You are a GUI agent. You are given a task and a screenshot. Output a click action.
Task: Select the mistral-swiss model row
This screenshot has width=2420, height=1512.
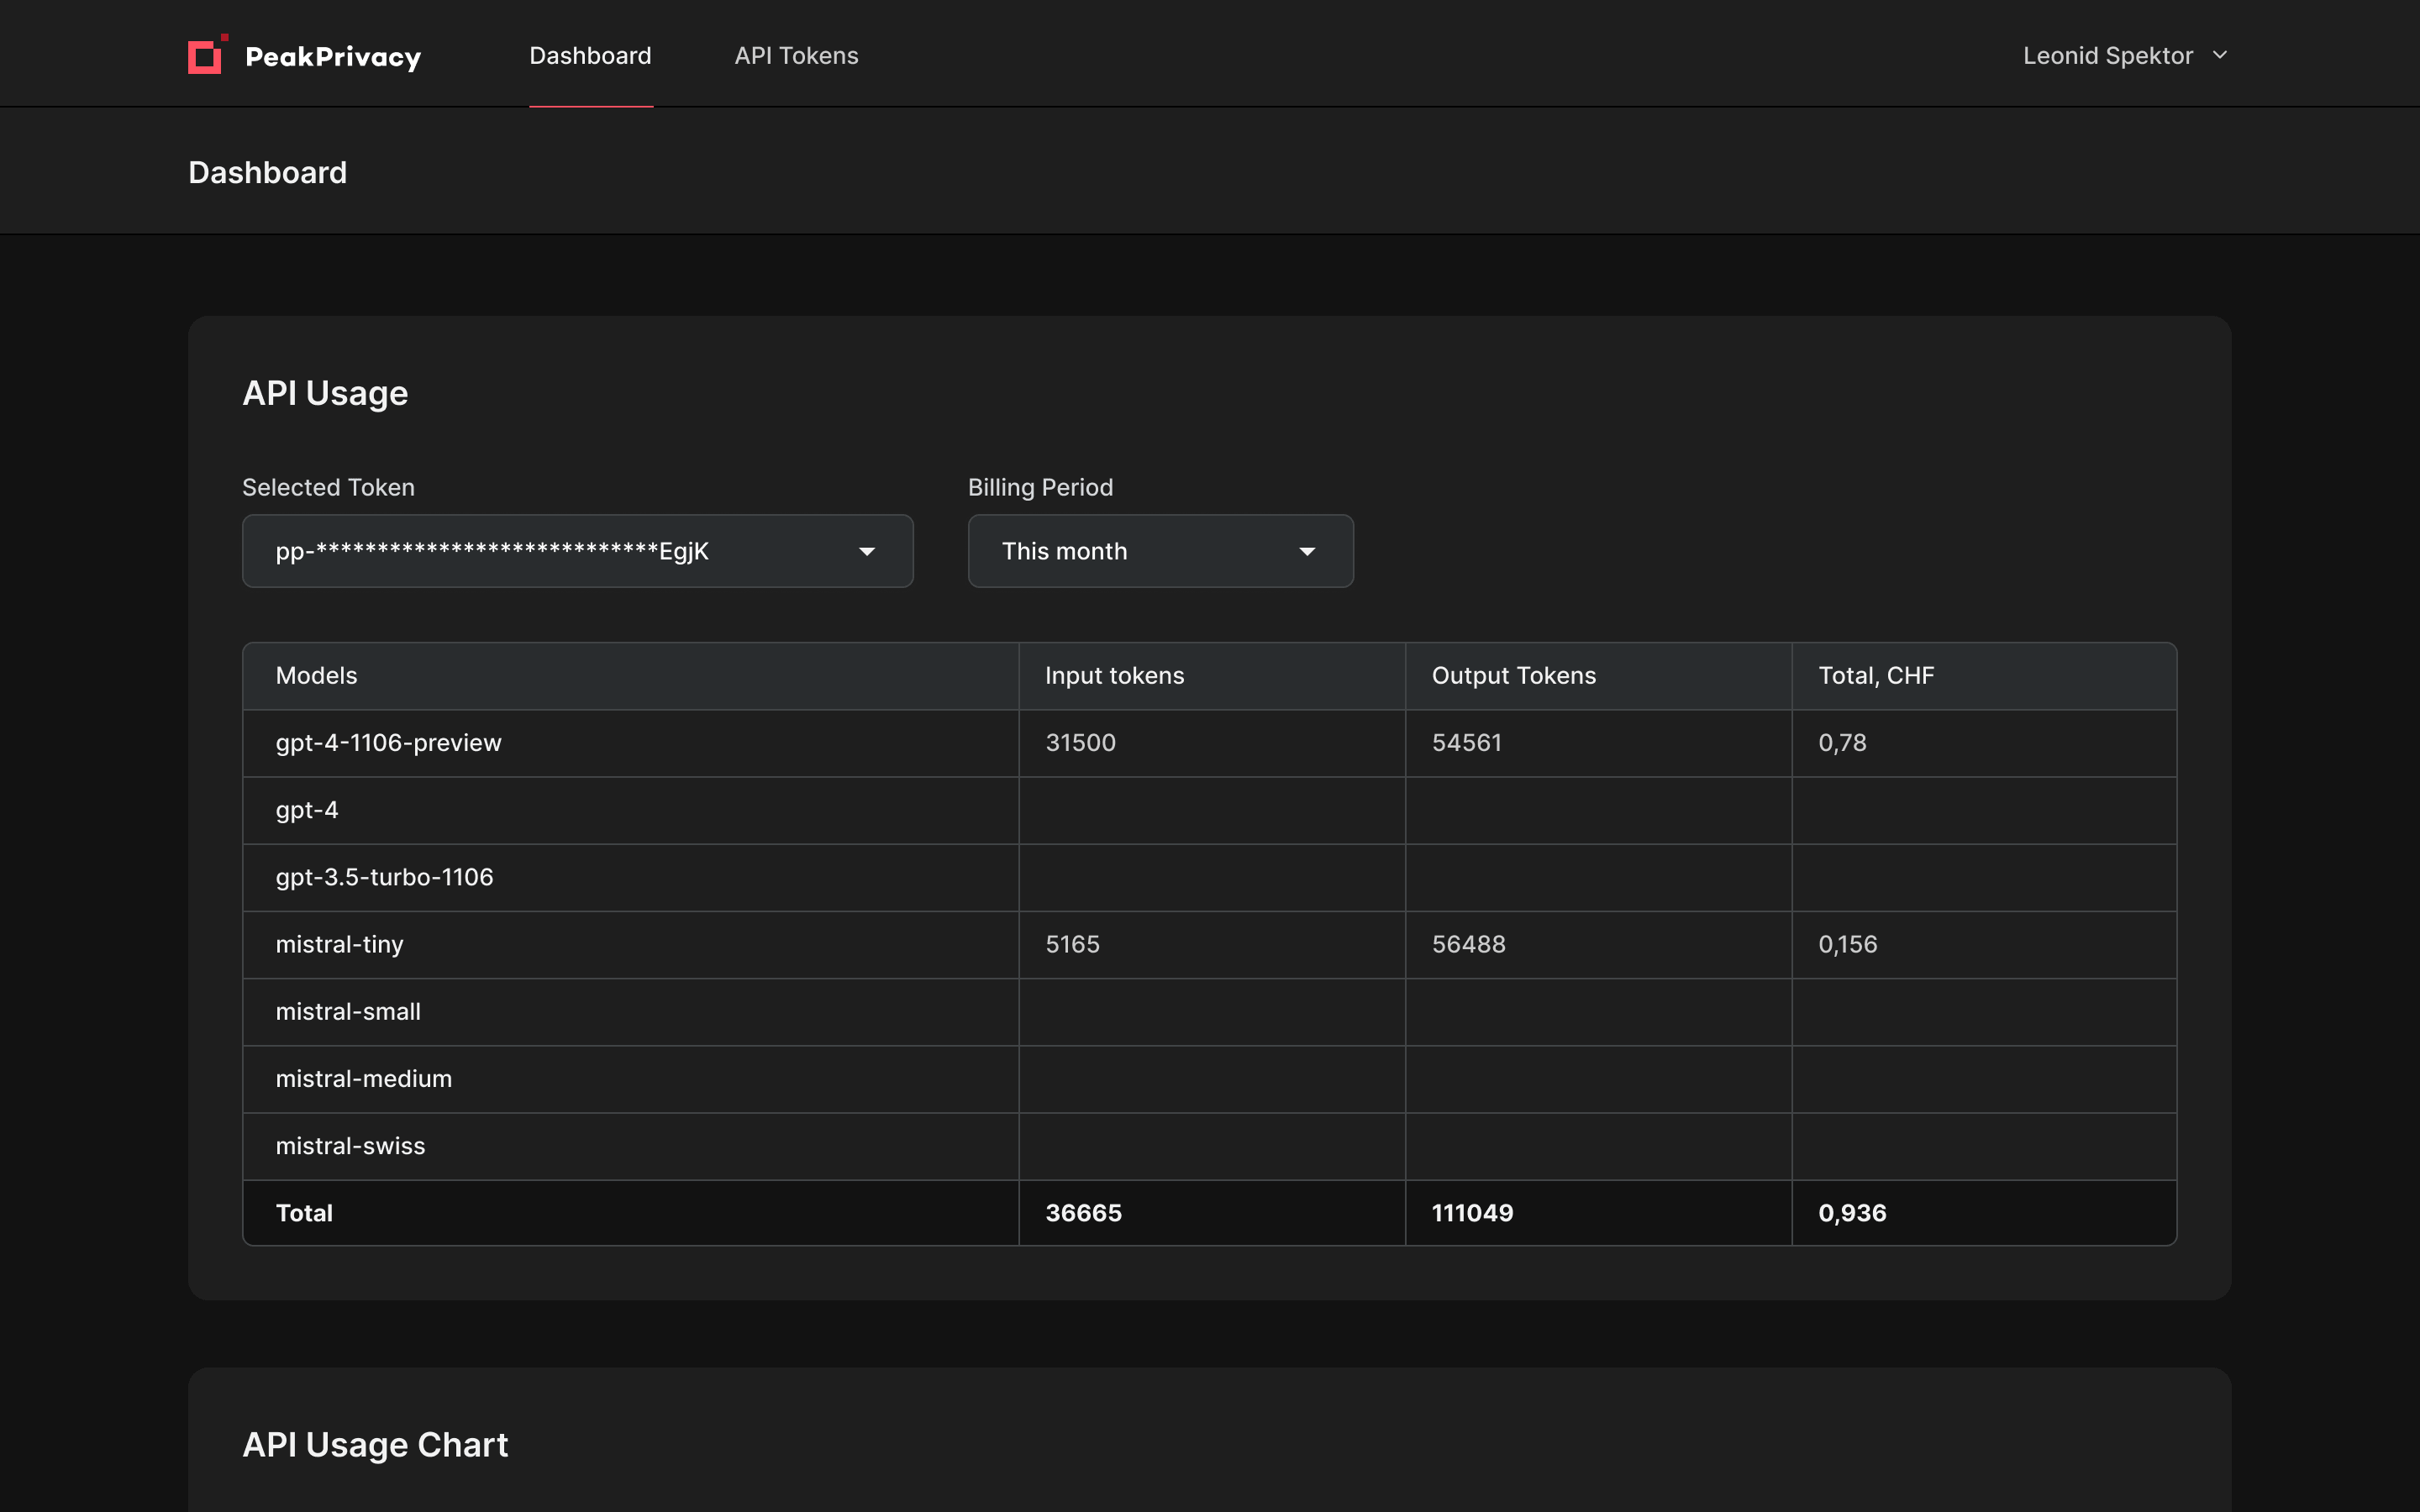pos(1209,1146)
